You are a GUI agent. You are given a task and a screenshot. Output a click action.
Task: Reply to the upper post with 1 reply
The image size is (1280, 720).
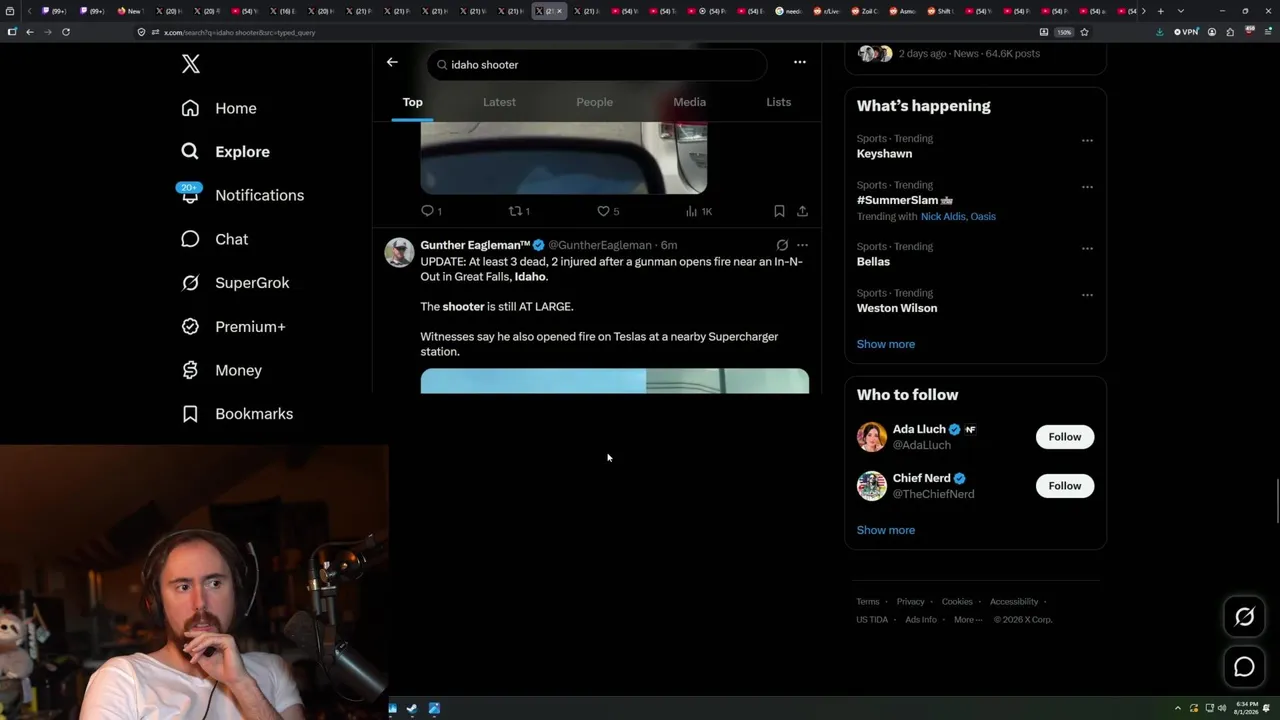click(x=431, y=211)
